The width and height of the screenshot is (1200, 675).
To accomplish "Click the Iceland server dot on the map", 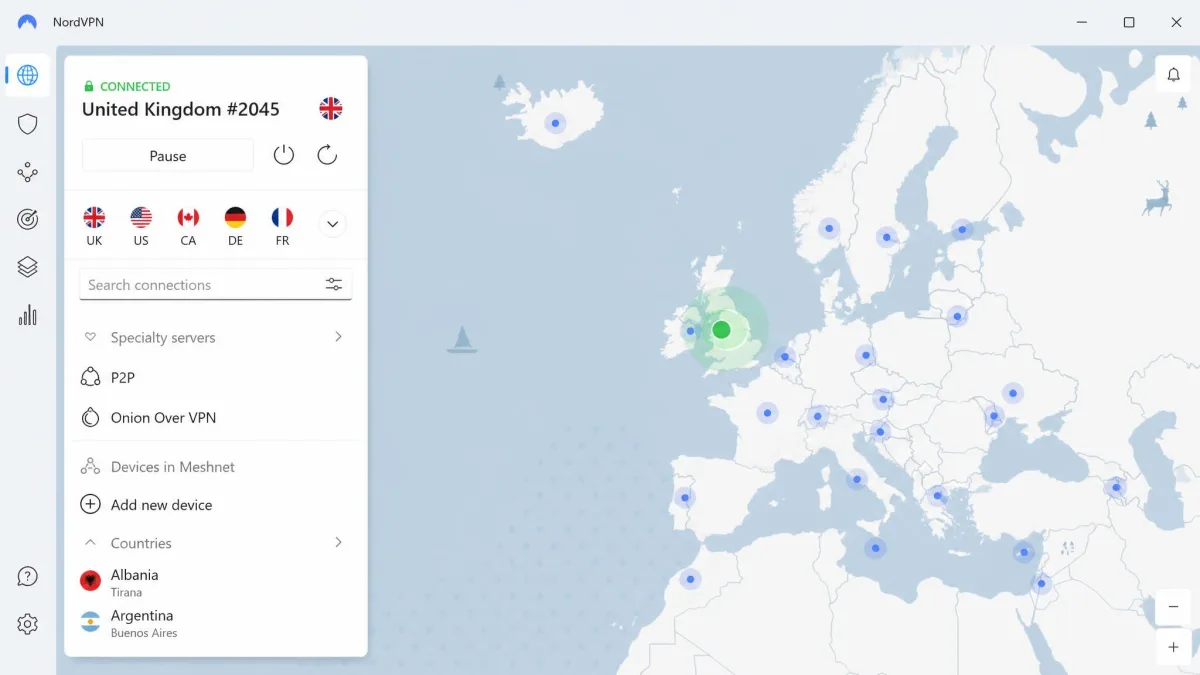I will pos(555,124).
